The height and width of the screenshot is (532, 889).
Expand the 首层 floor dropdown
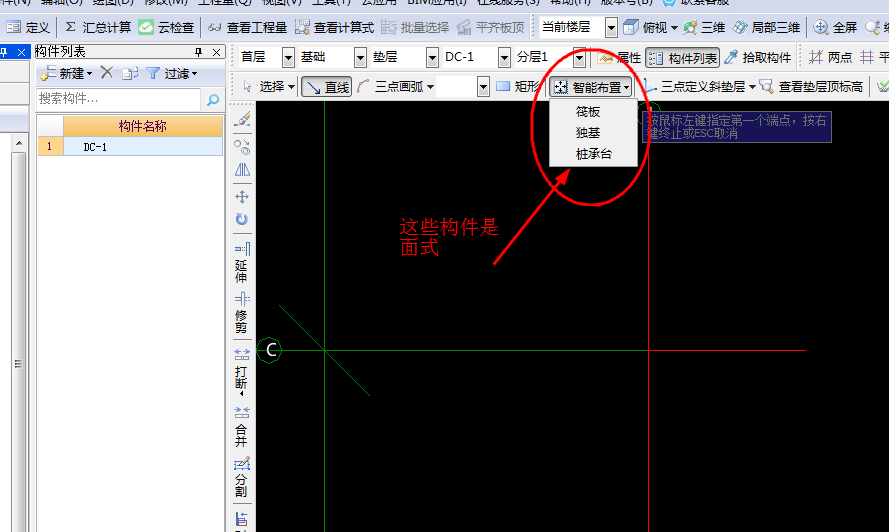(x=288, y=57)
